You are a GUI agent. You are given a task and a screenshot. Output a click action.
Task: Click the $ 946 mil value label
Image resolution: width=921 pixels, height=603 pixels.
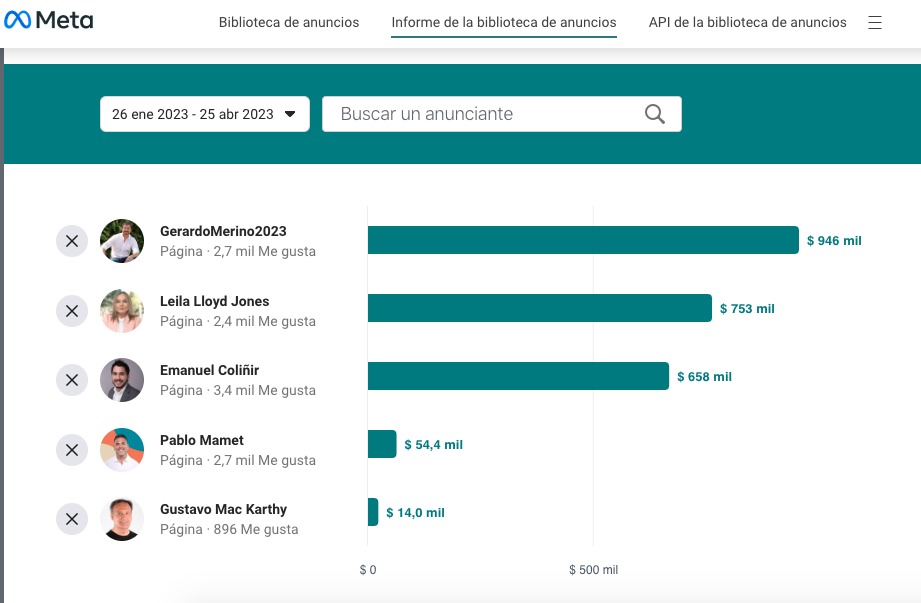click(834, 241)
